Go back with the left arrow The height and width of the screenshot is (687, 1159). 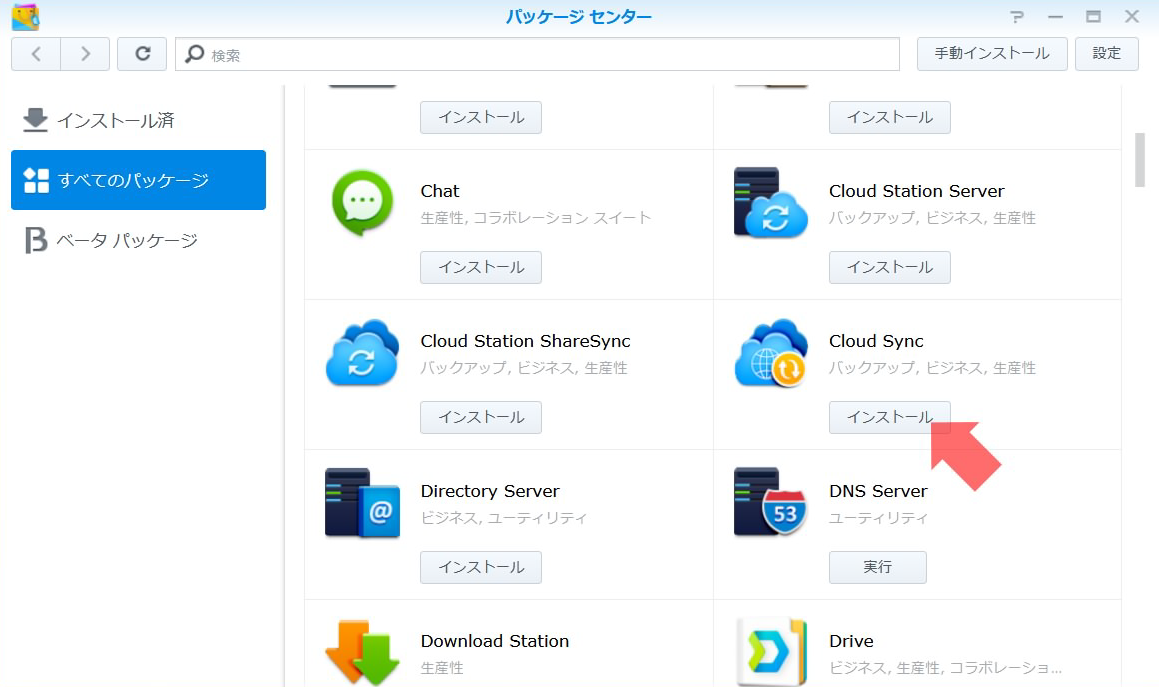[x=36, y=54]
